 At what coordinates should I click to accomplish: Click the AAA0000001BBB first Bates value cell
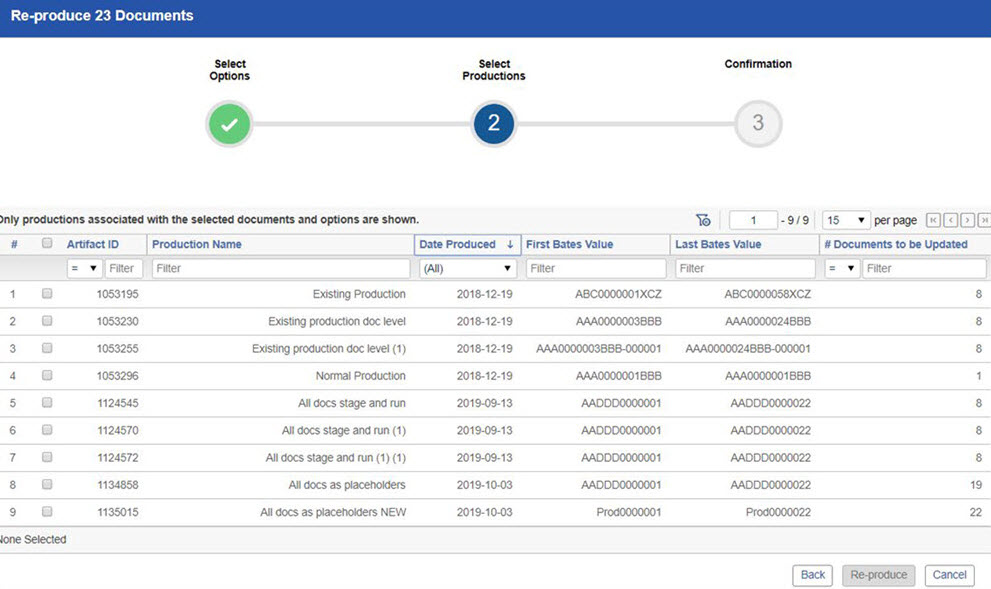click(x=618, y=376)
